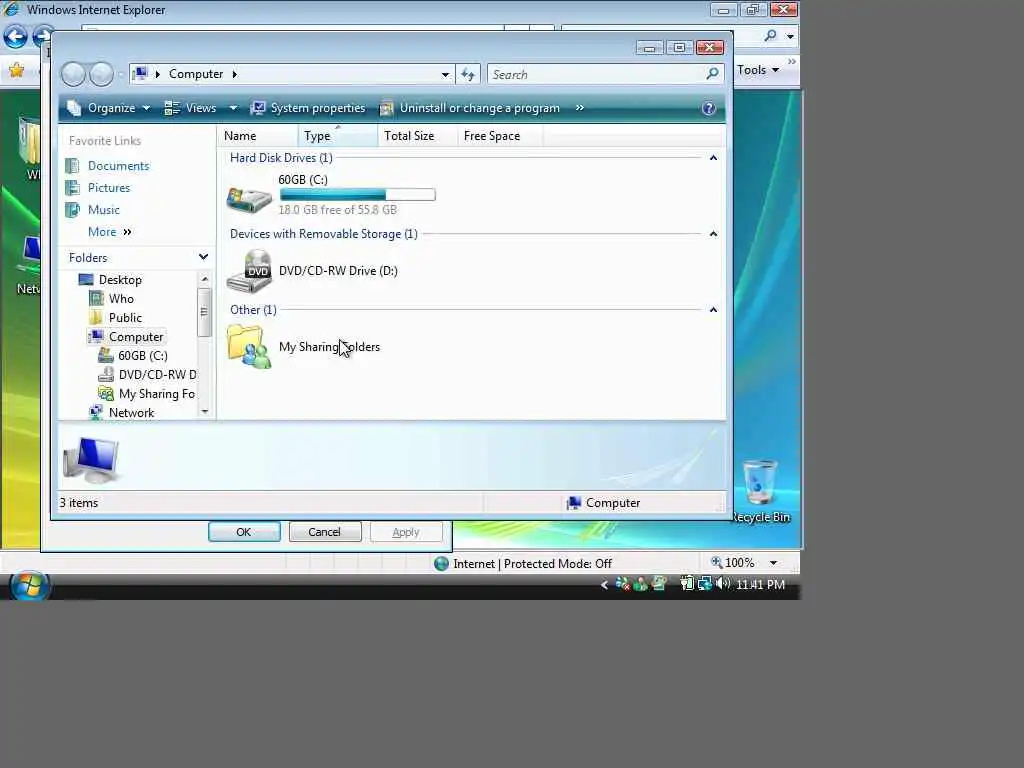Screen dimensions: 1024x768
Task: Open the Views dropdown arrow
Action: [233, 108]
